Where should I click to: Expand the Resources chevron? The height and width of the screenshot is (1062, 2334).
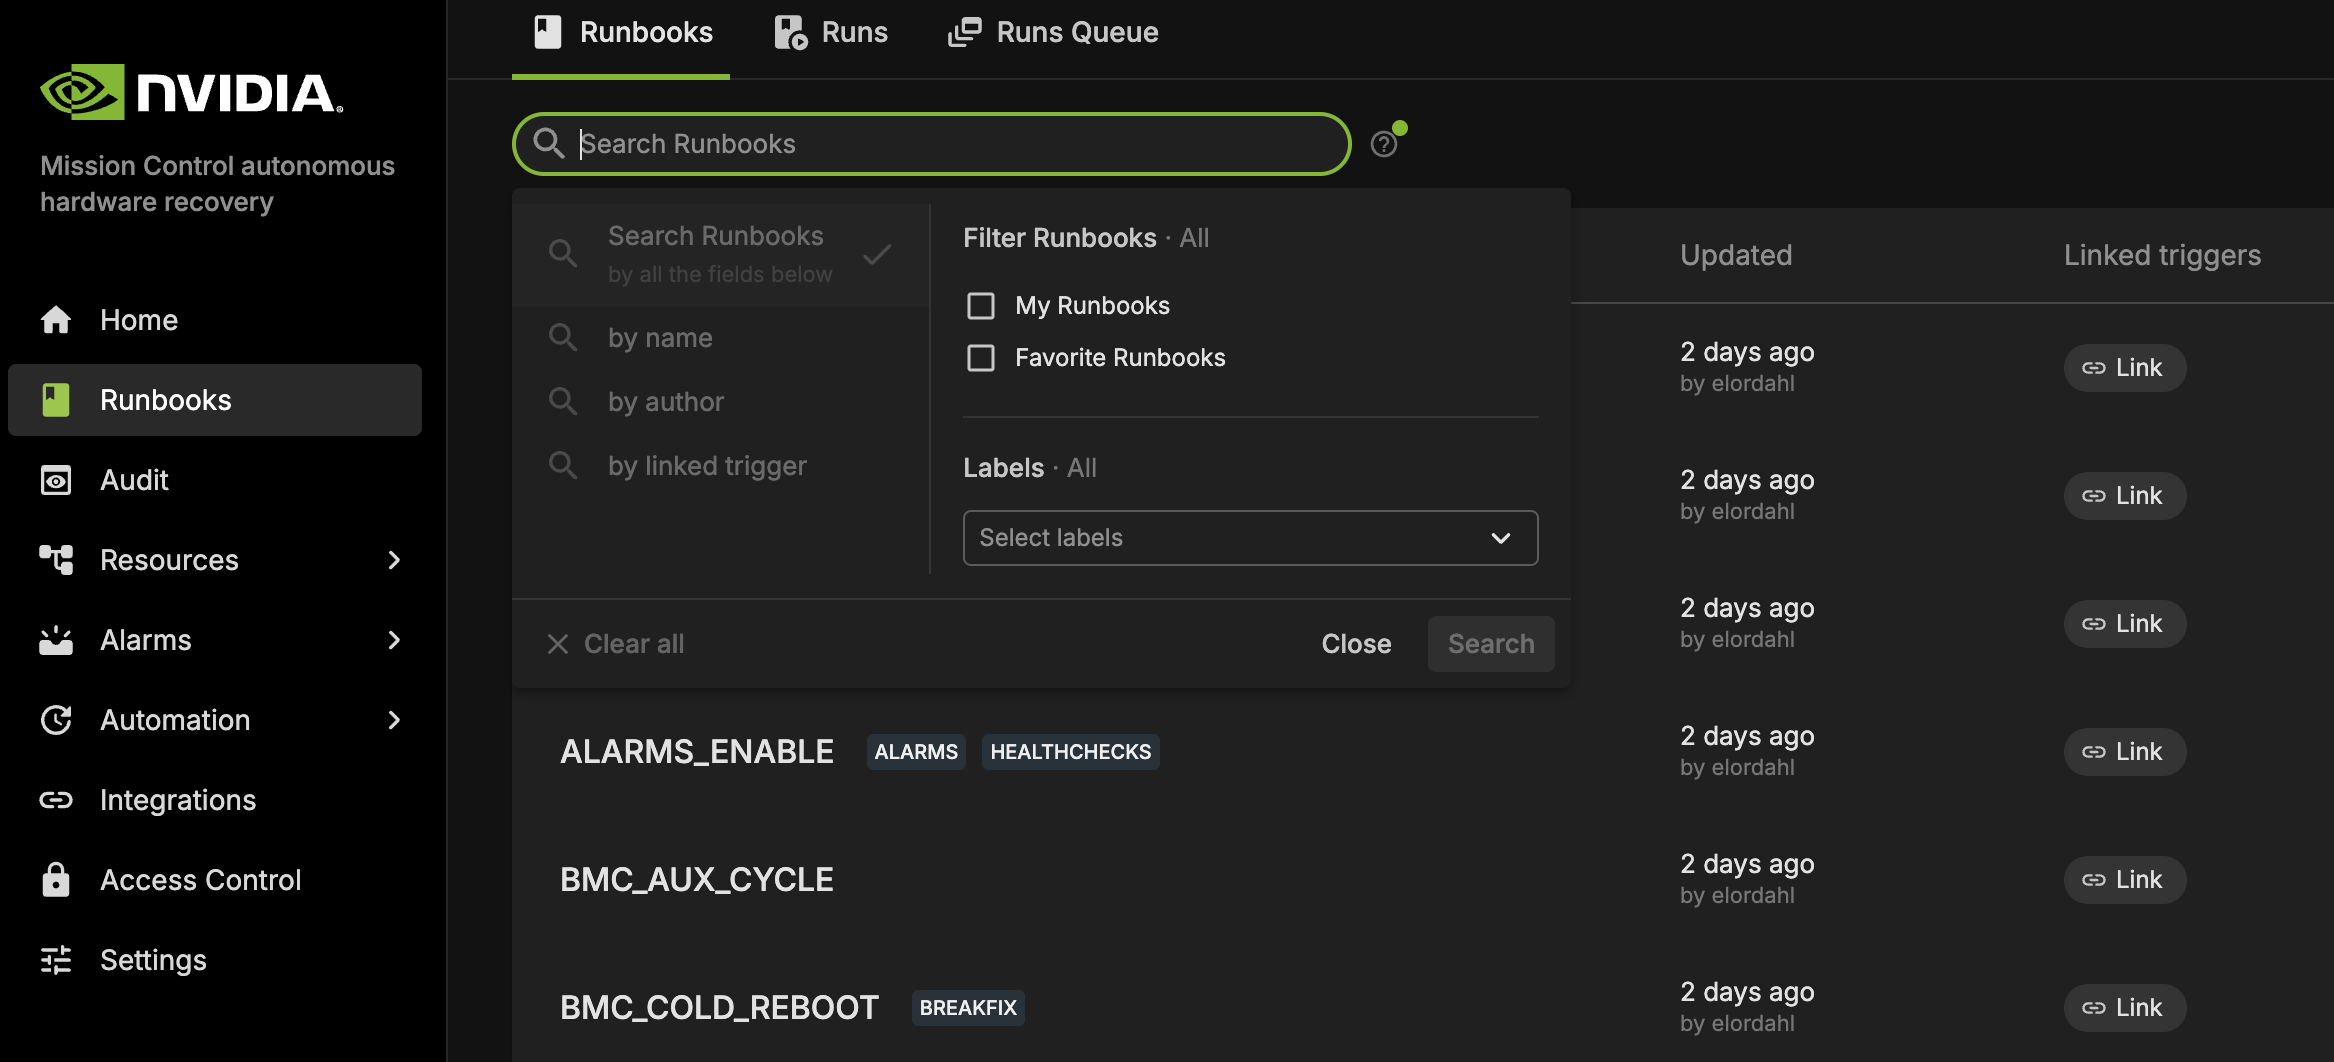click(394, 560)
